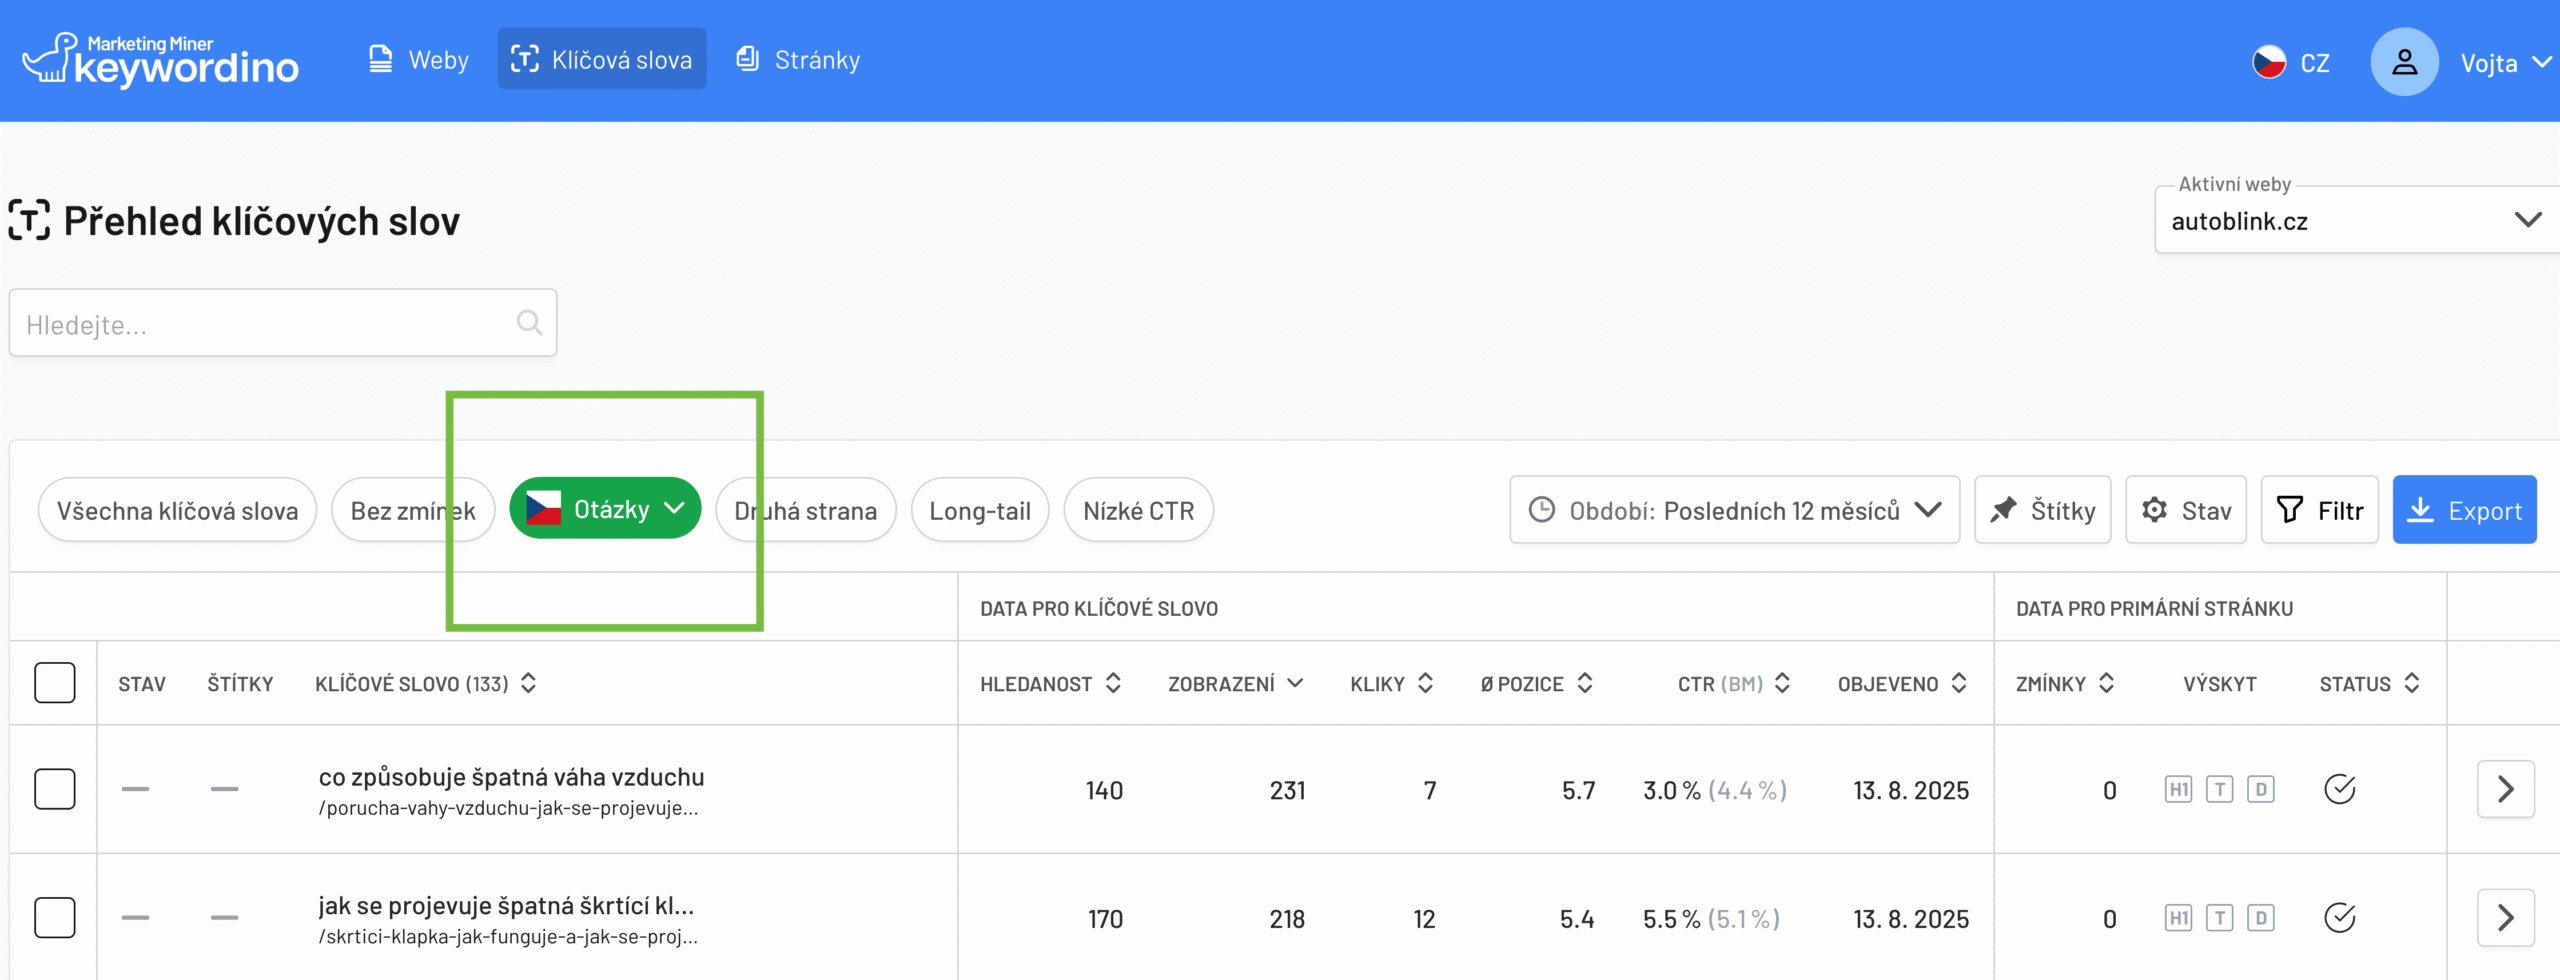The width and height of the screenshot is (2560, 980).
Task: Click the user avatar icon
Action: tap(2404, 62)
